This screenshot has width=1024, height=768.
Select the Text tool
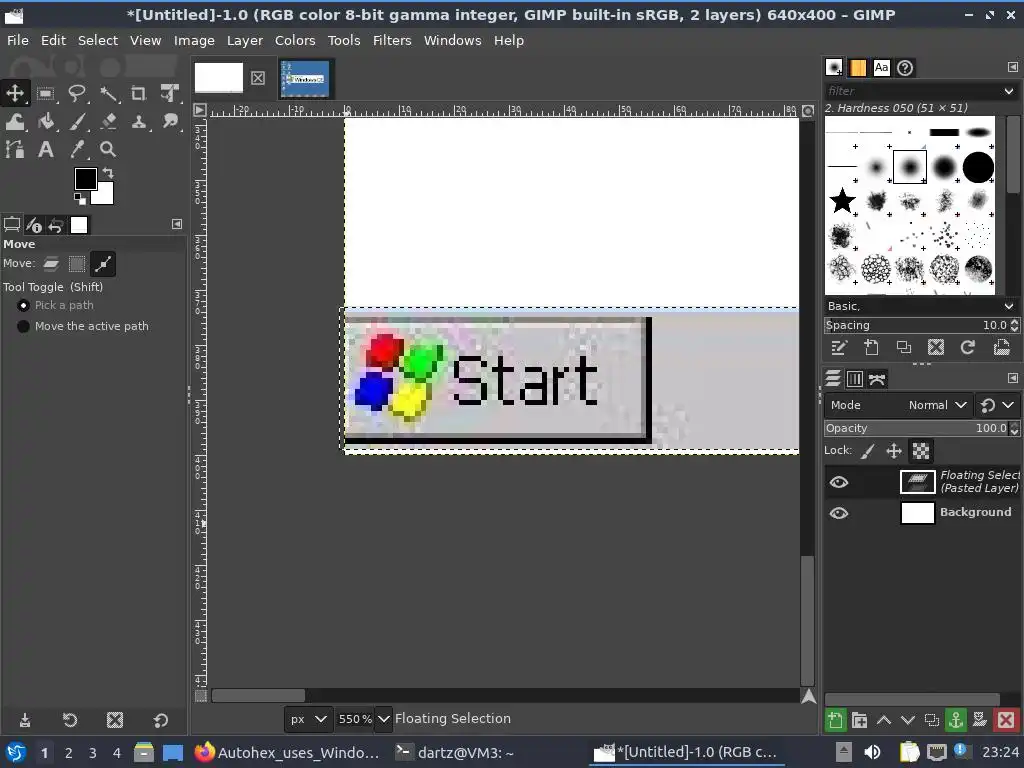tap(46, 150)
